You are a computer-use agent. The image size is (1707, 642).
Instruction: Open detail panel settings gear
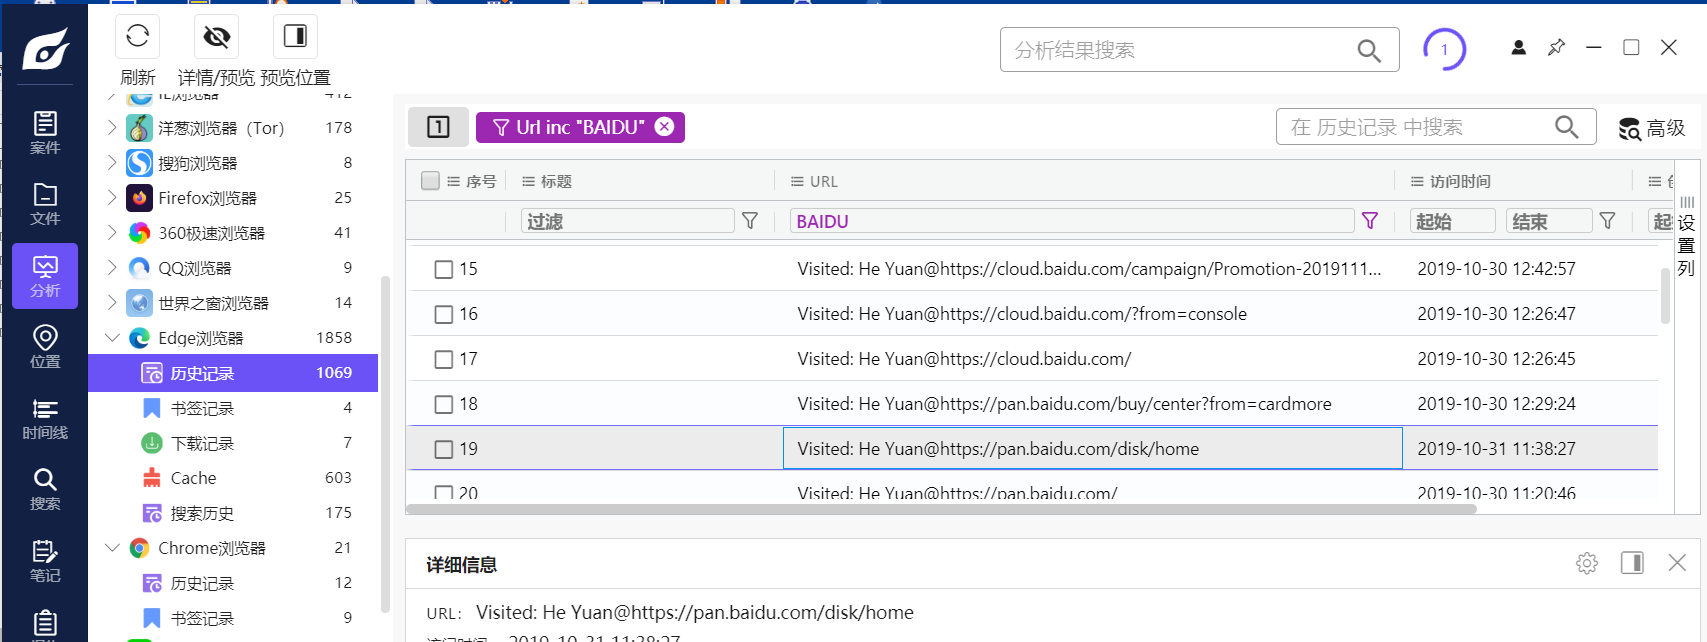(x=1587, y=563)
